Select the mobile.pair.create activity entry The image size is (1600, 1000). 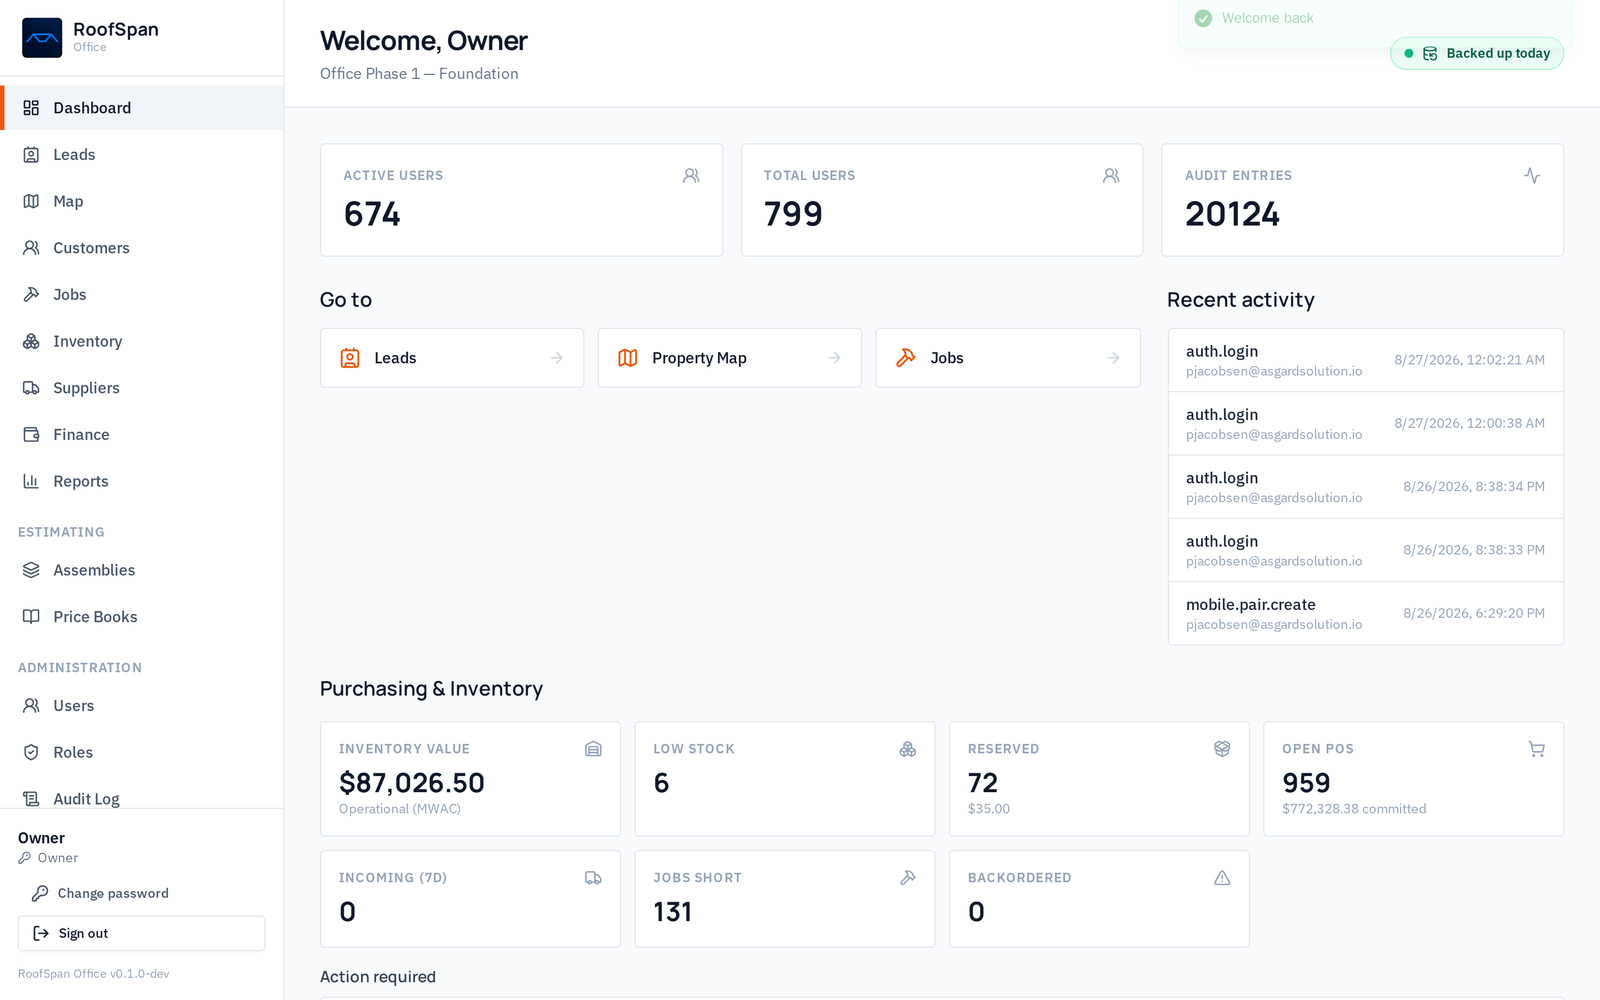pos(1366,614)
